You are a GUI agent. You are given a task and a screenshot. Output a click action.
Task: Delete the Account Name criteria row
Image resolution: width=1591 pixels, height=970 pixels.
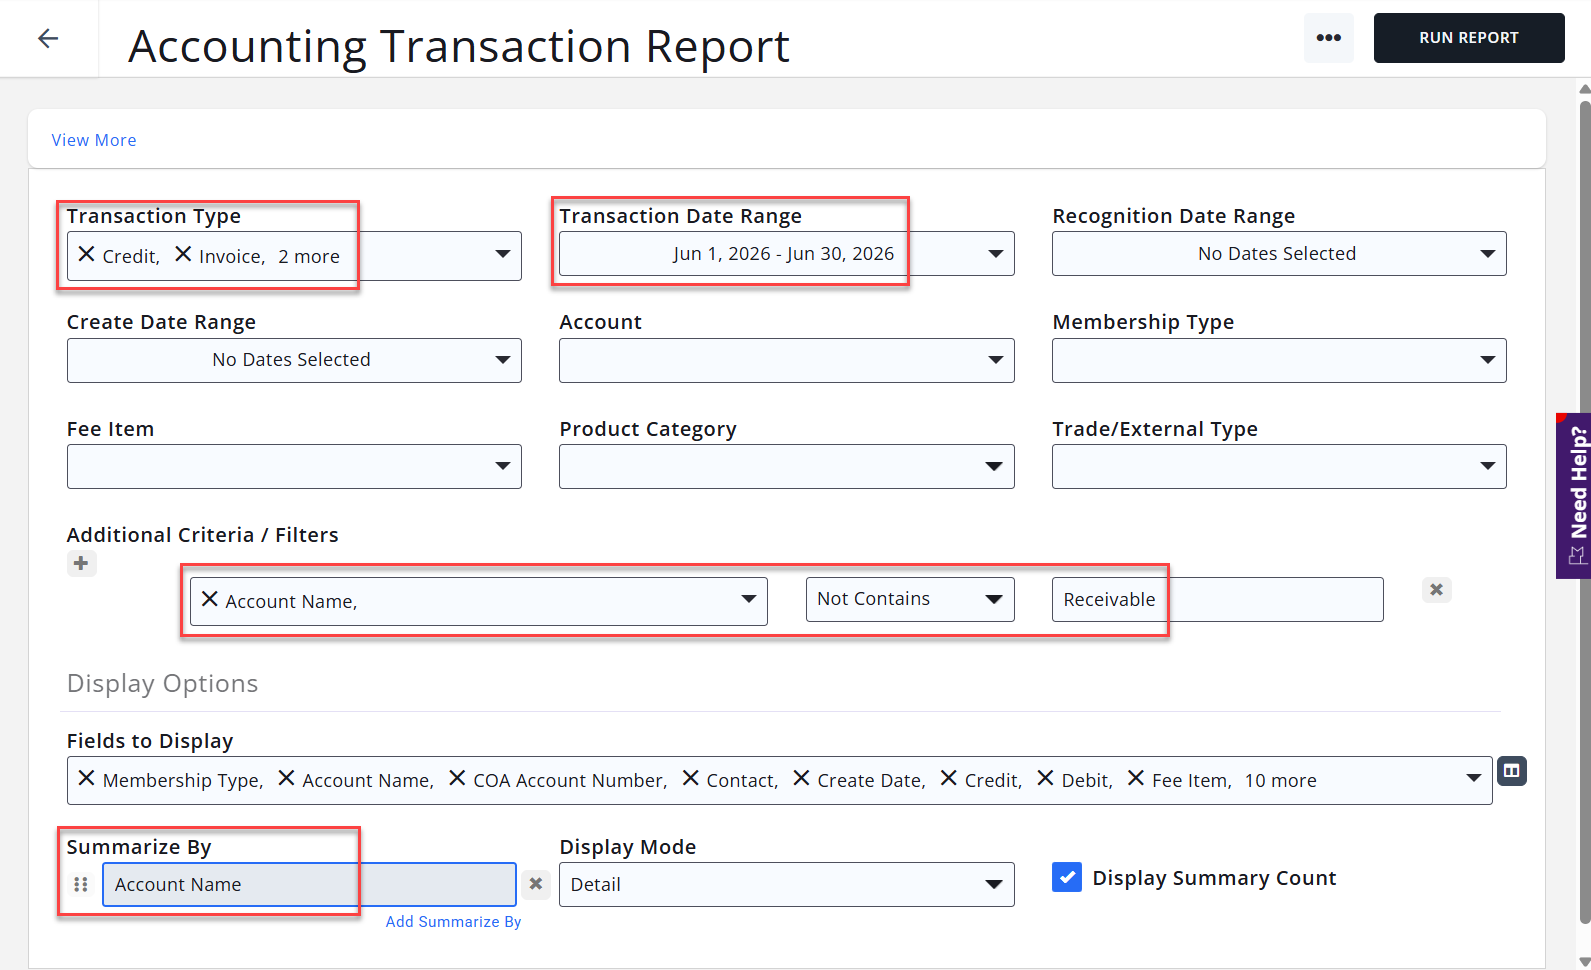1436,590
